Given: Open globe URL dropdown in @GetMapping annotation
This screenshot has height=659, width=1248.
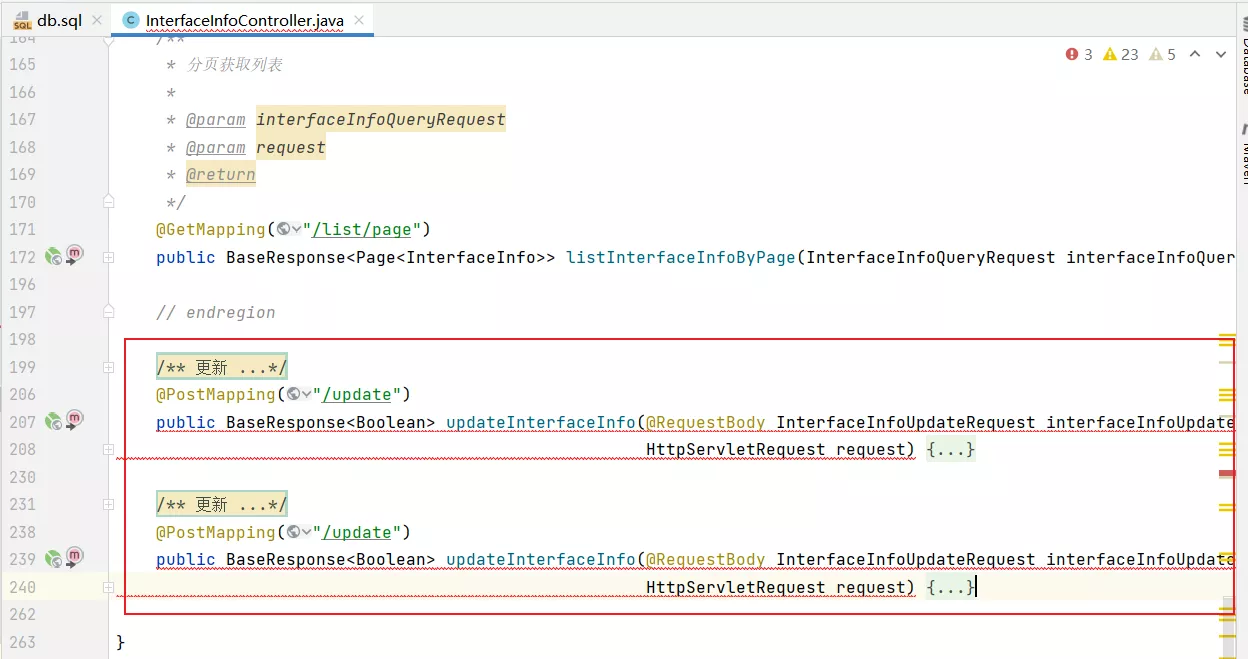Looking at the screenshot, I should pos(289,229).
